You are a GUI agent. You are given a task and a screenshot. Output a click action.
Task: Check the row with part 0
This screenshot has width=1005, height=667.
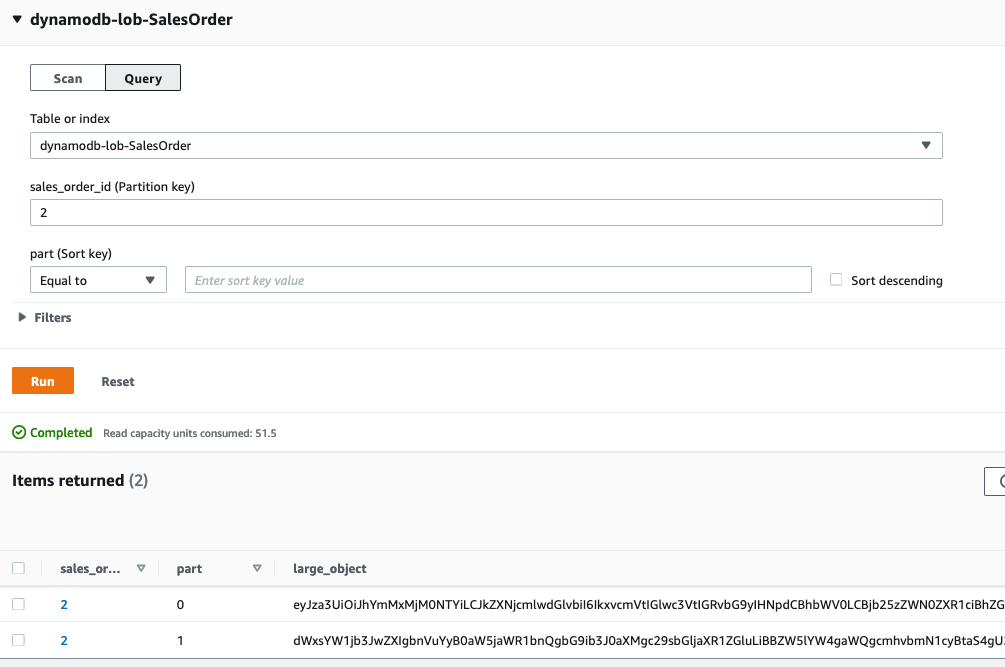click(x=19, y=604)
